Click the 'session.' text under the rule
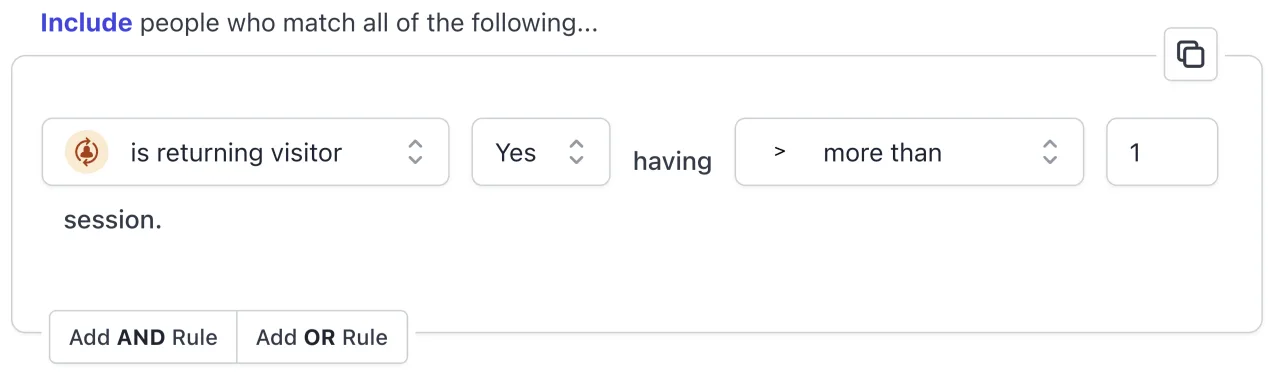The image size is (1281, 391). (113, 220)
